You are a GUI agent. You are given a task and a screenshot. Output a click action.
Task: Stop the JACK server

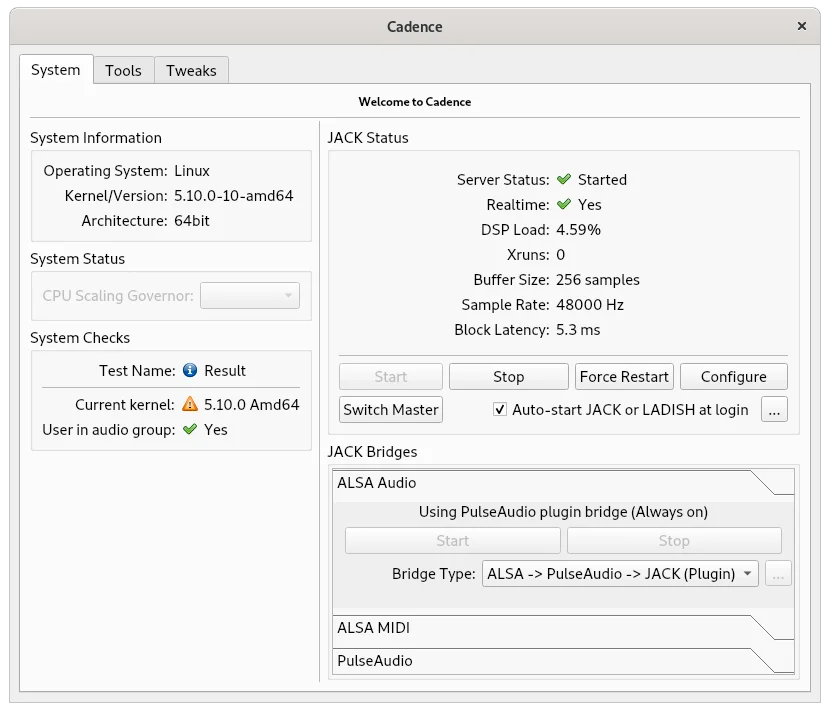(x=509, y=376)
